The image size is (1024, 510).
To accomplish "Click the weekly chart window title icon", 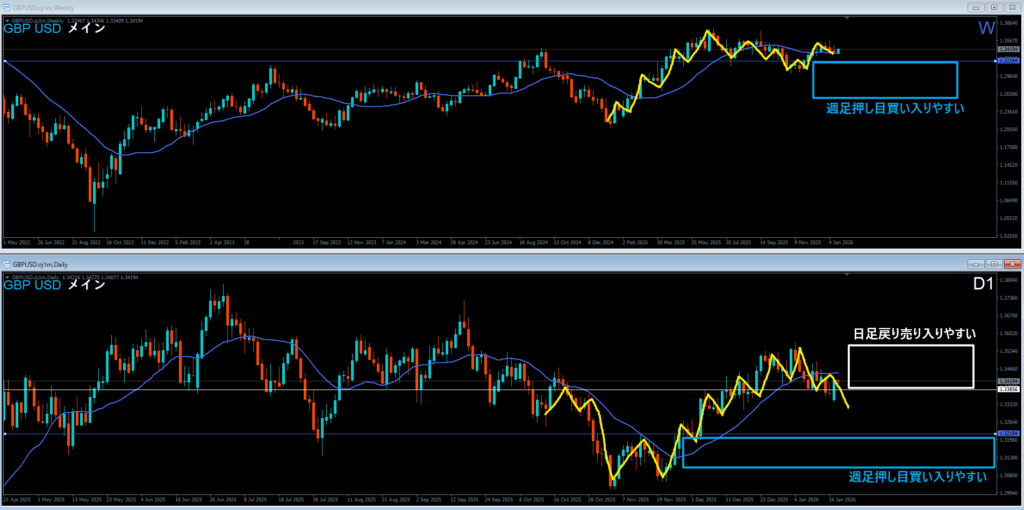I will 6,7.
